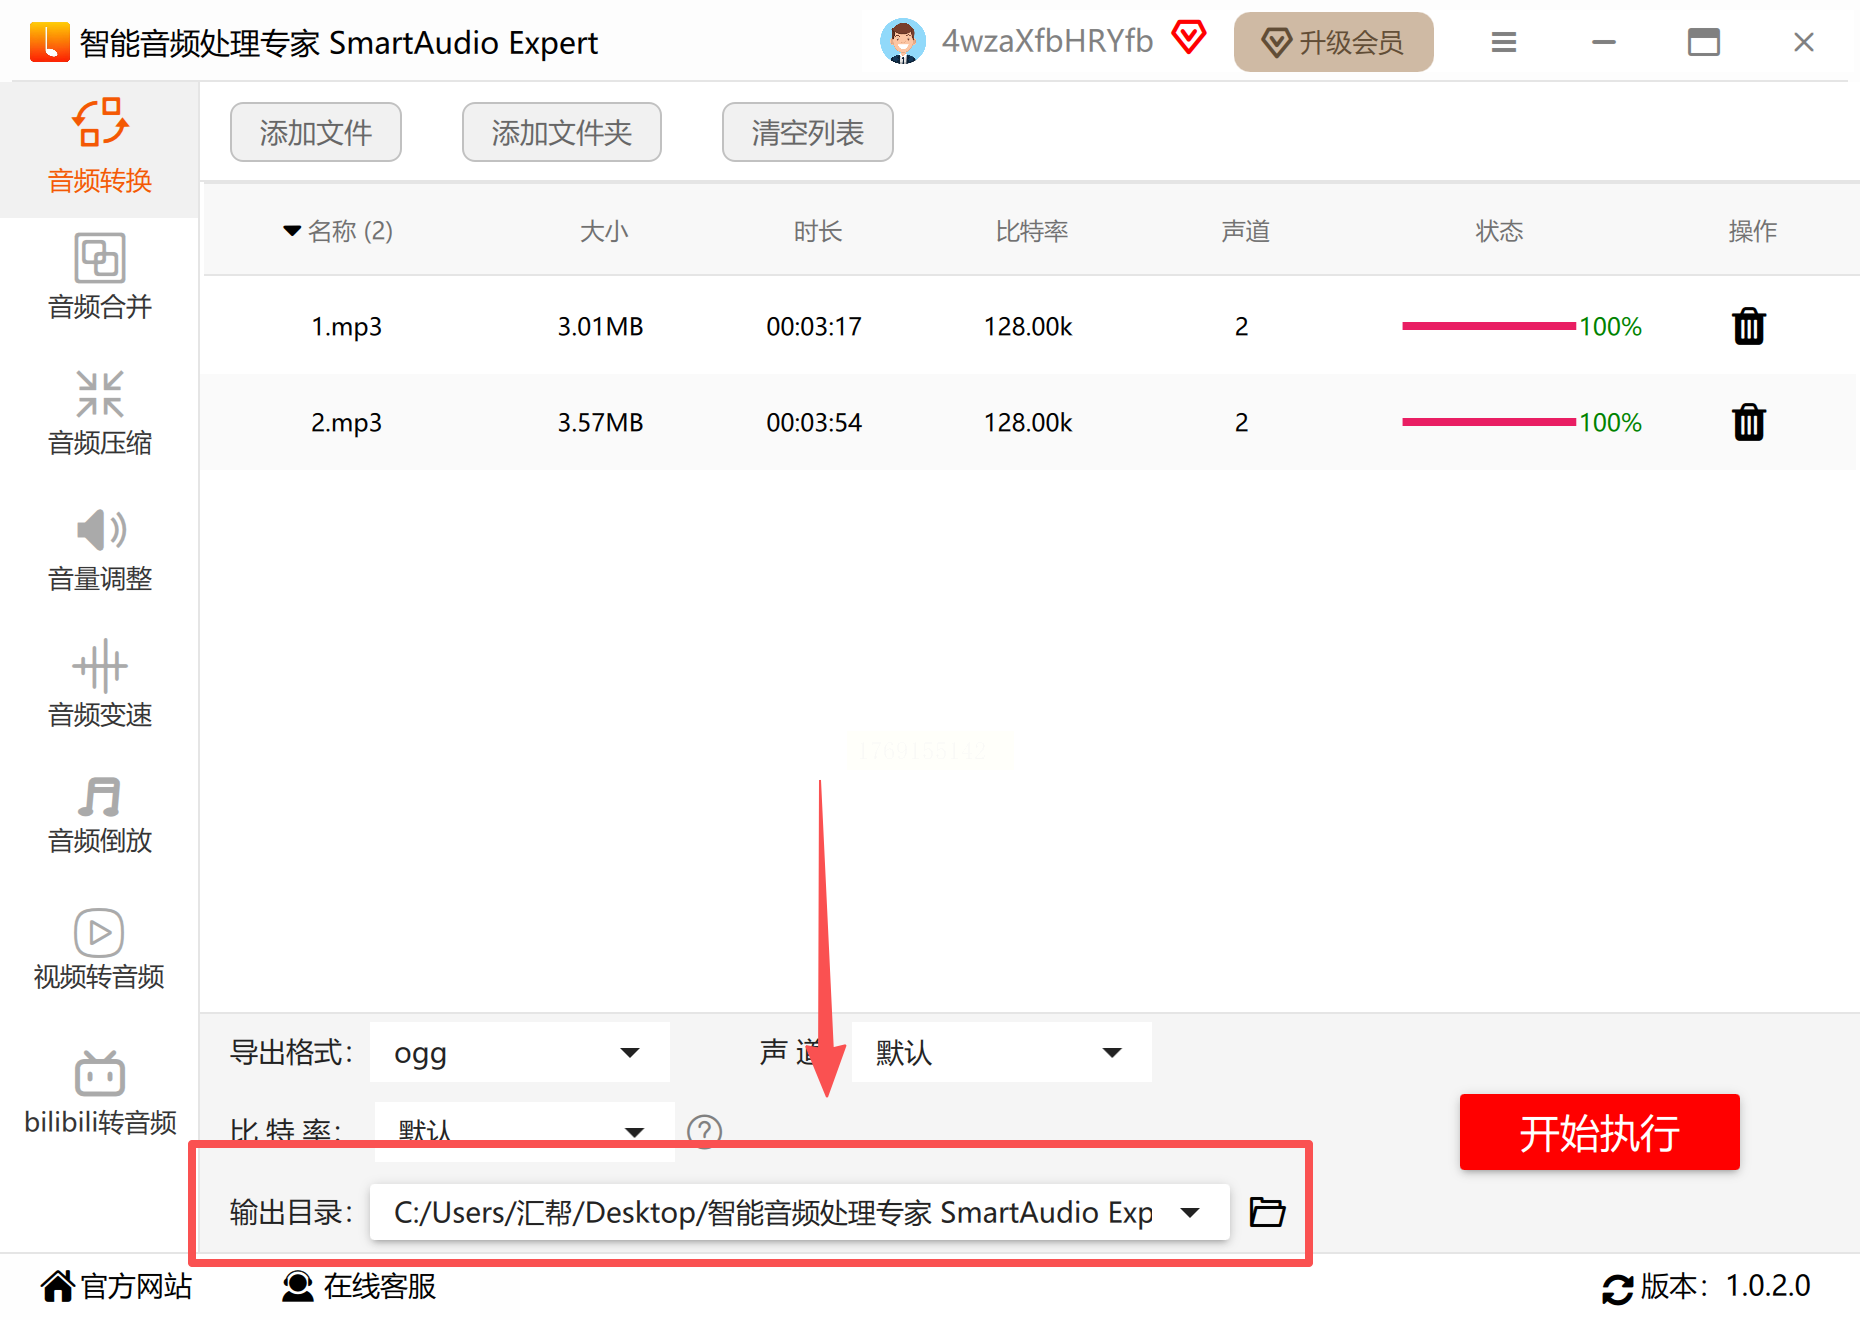Screen dimensions: 1860x1320
Task: Select the 2.mp3 file name
Action: [346, 423]
